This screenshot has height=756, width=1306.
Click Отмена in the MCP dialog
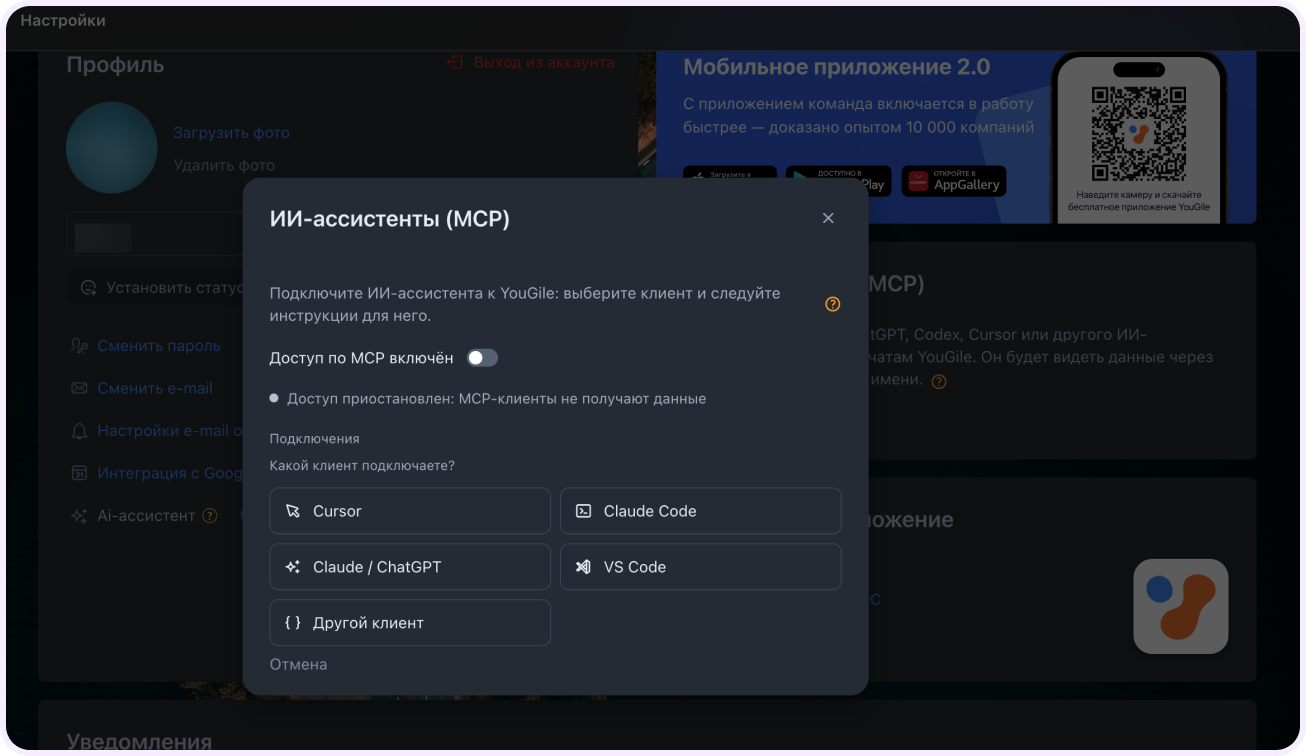(x=298, y=664)
